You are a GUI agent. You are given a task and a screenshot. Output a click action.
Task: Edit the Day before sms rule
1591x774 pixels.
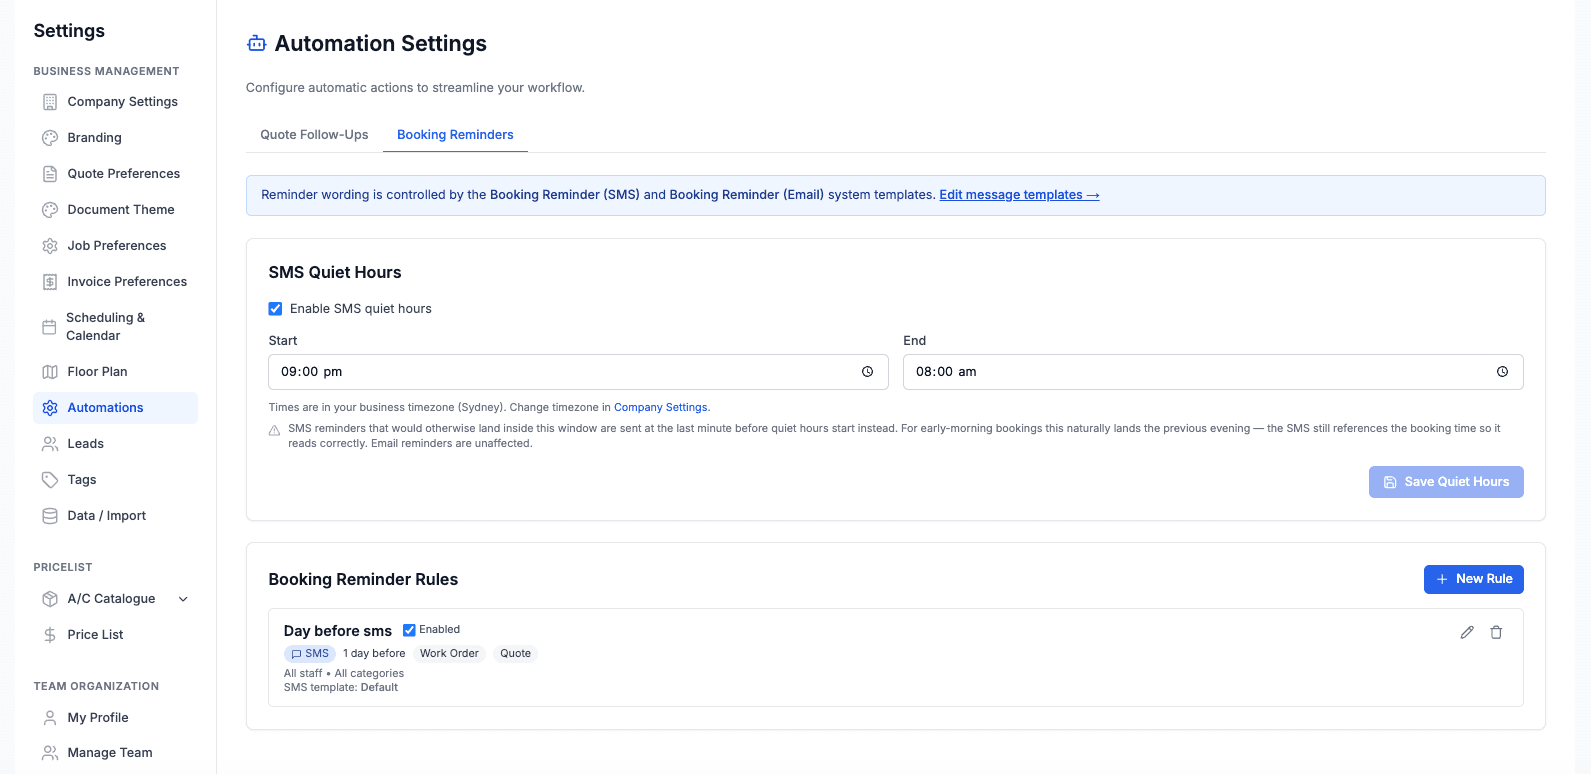tap(1467, 632)
